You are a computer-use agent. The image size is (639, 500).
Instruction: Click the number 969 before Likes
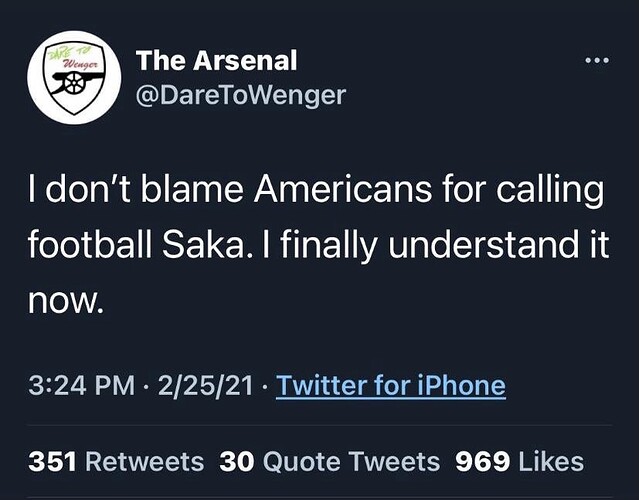483,462
